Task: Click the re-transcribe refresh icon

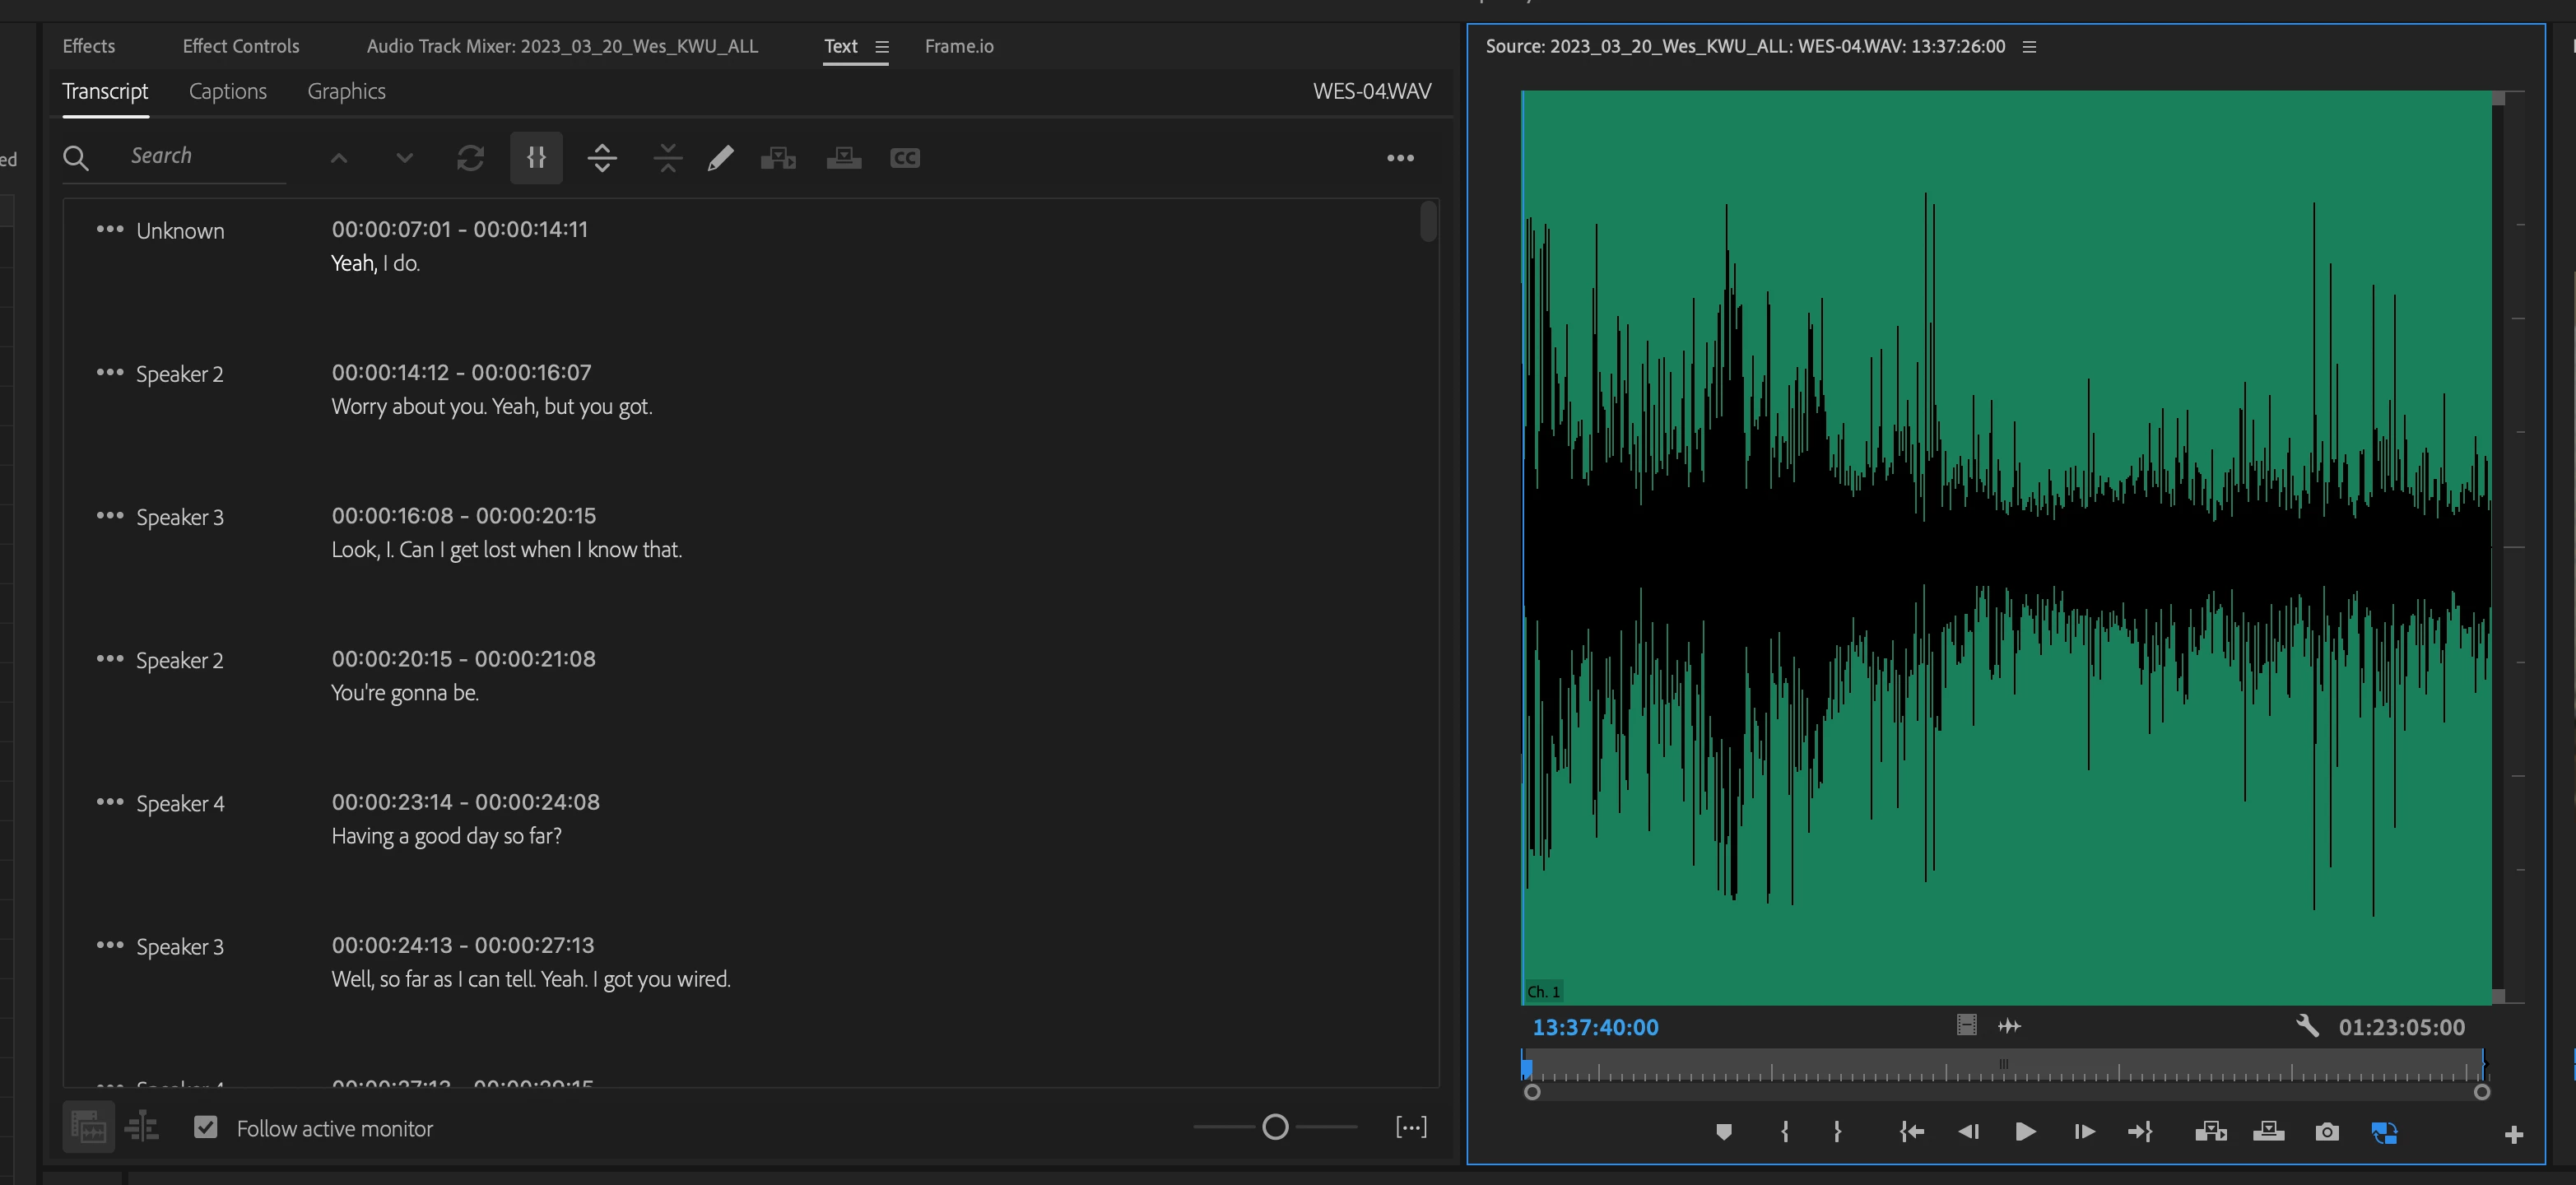Action: tap(470, 158)
